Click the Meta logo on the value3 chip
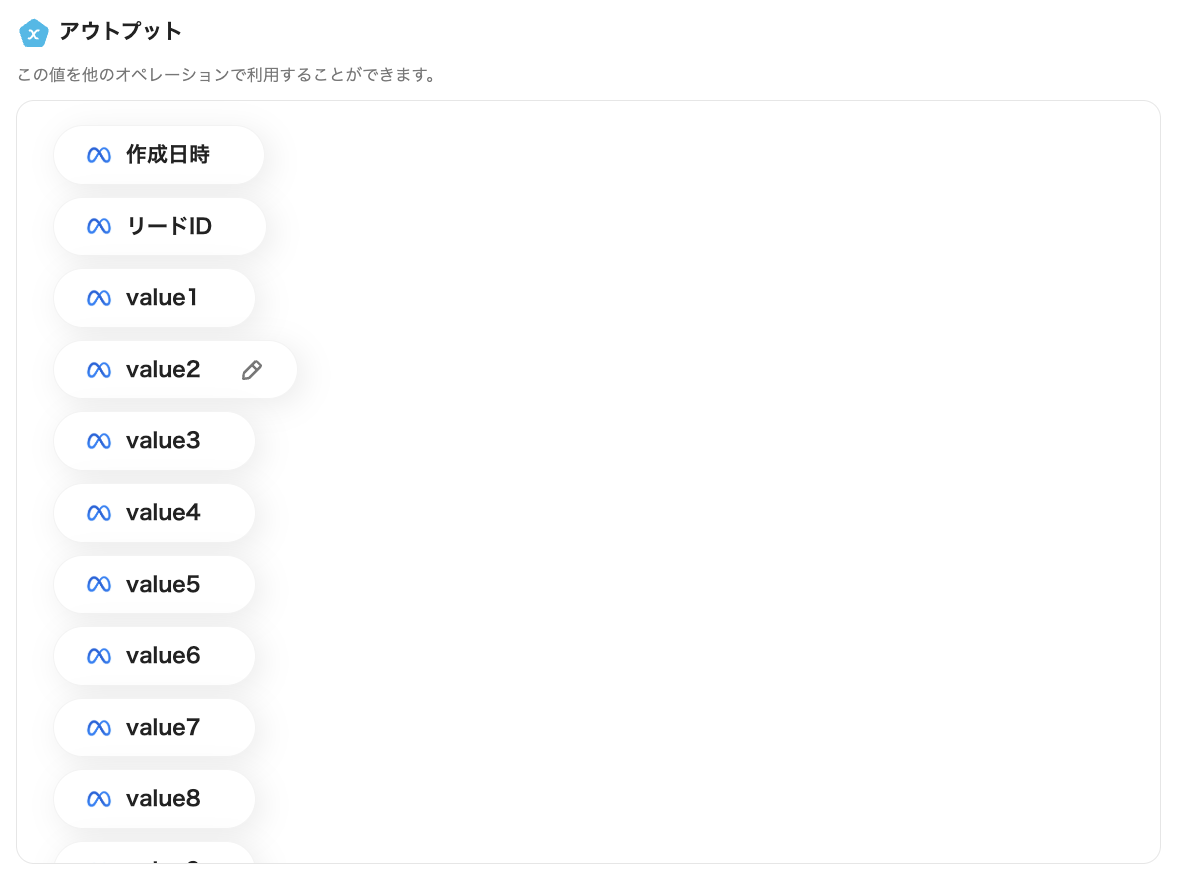 98,441
